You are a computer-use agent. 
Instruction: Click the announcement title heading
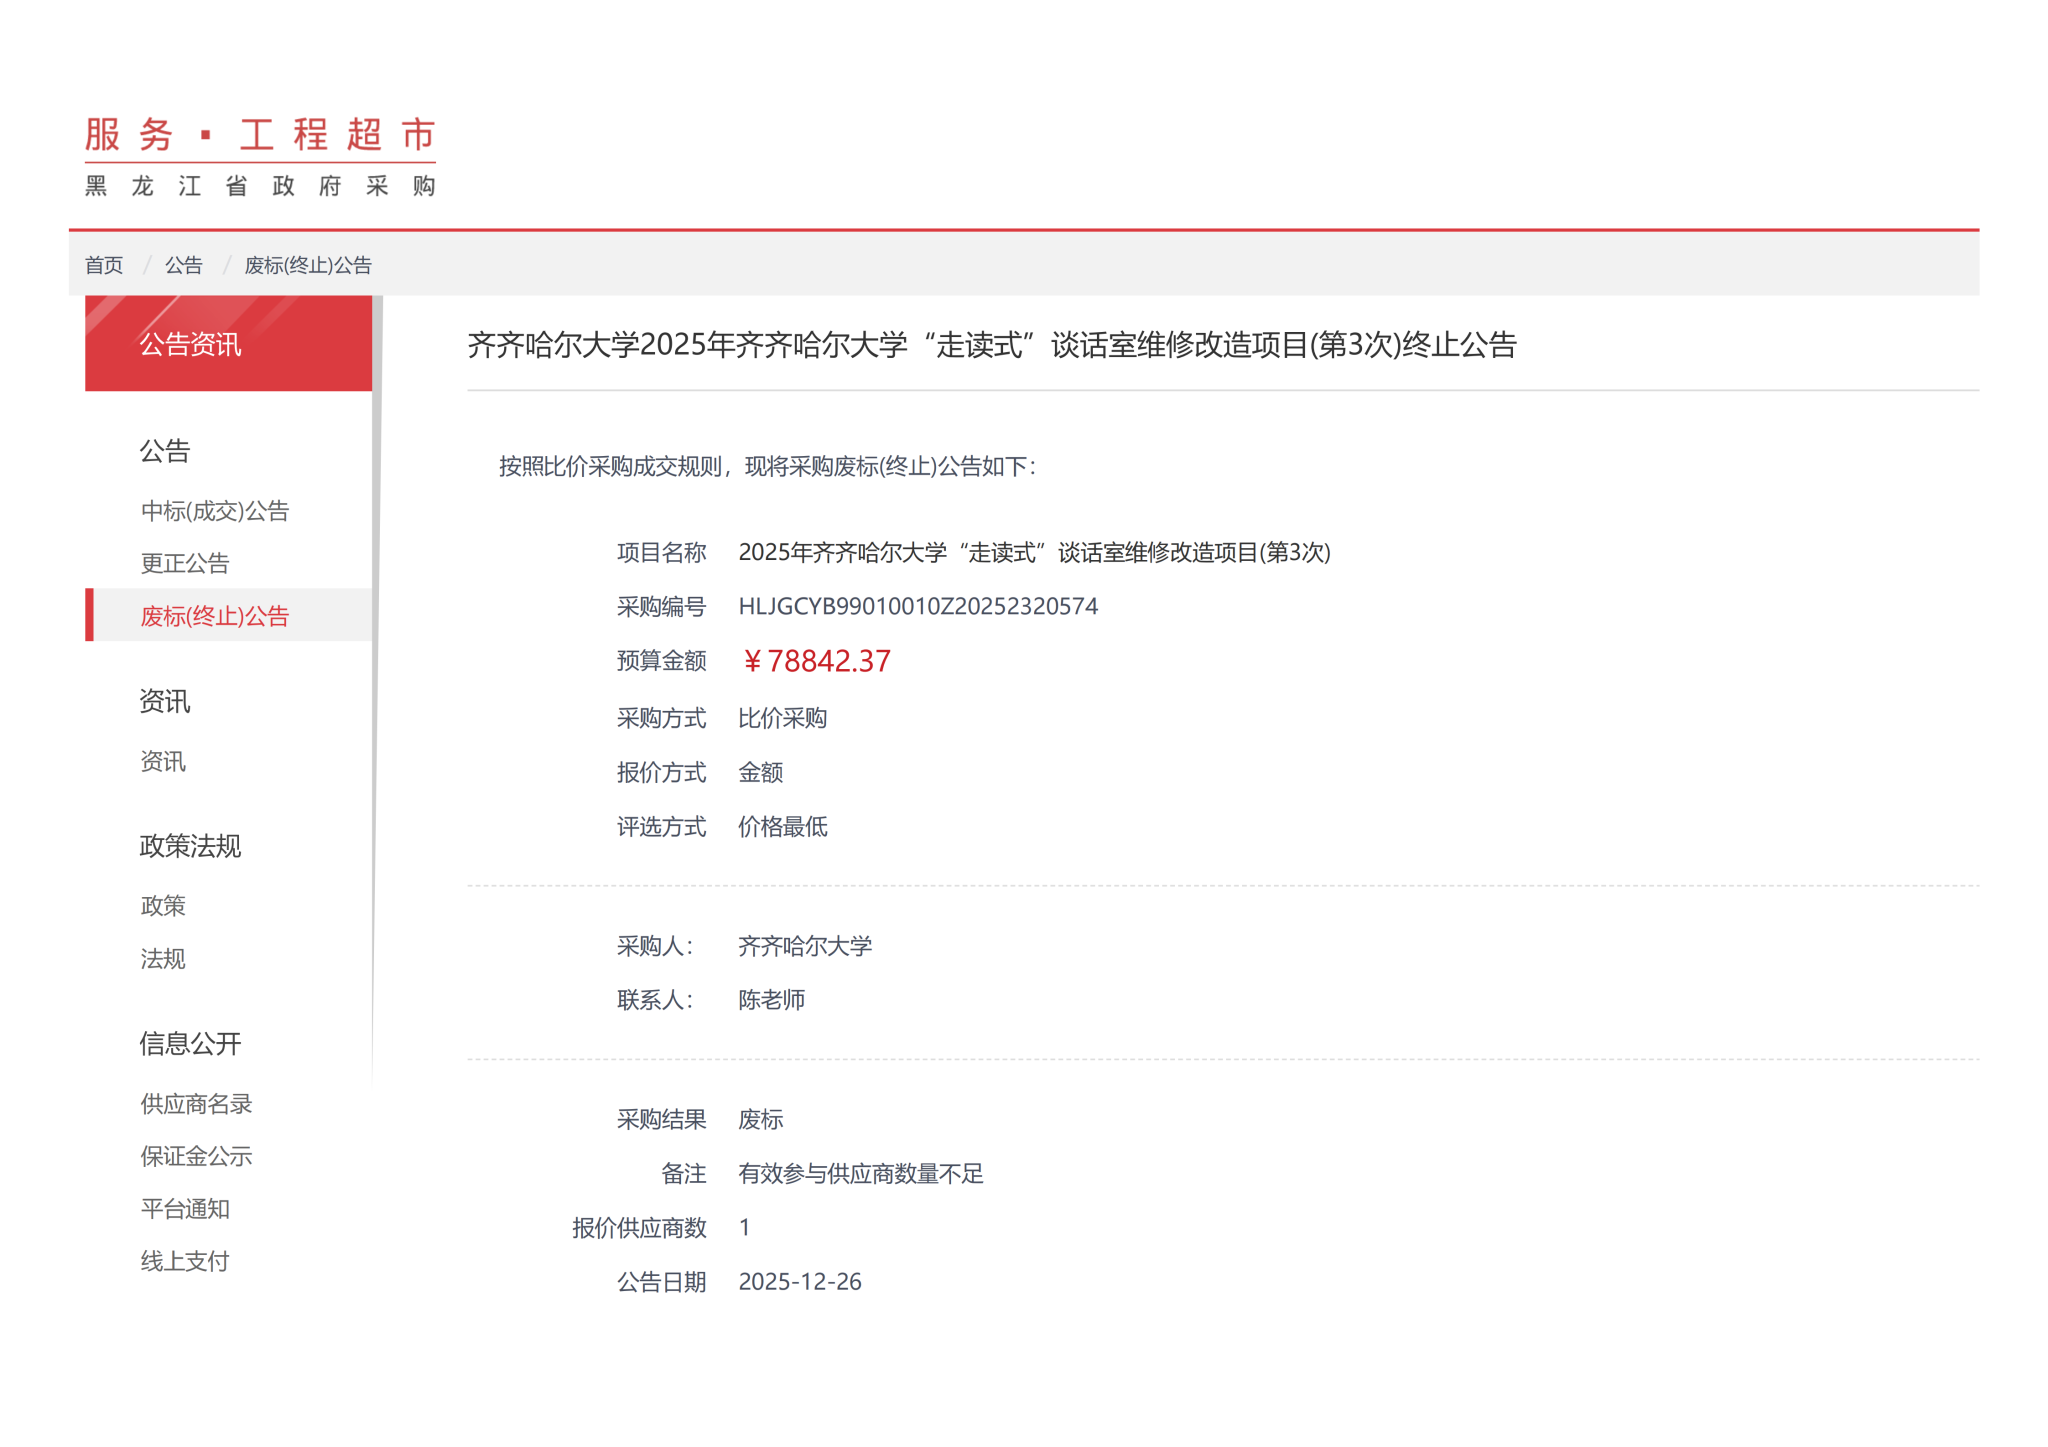tap(991, 345)
